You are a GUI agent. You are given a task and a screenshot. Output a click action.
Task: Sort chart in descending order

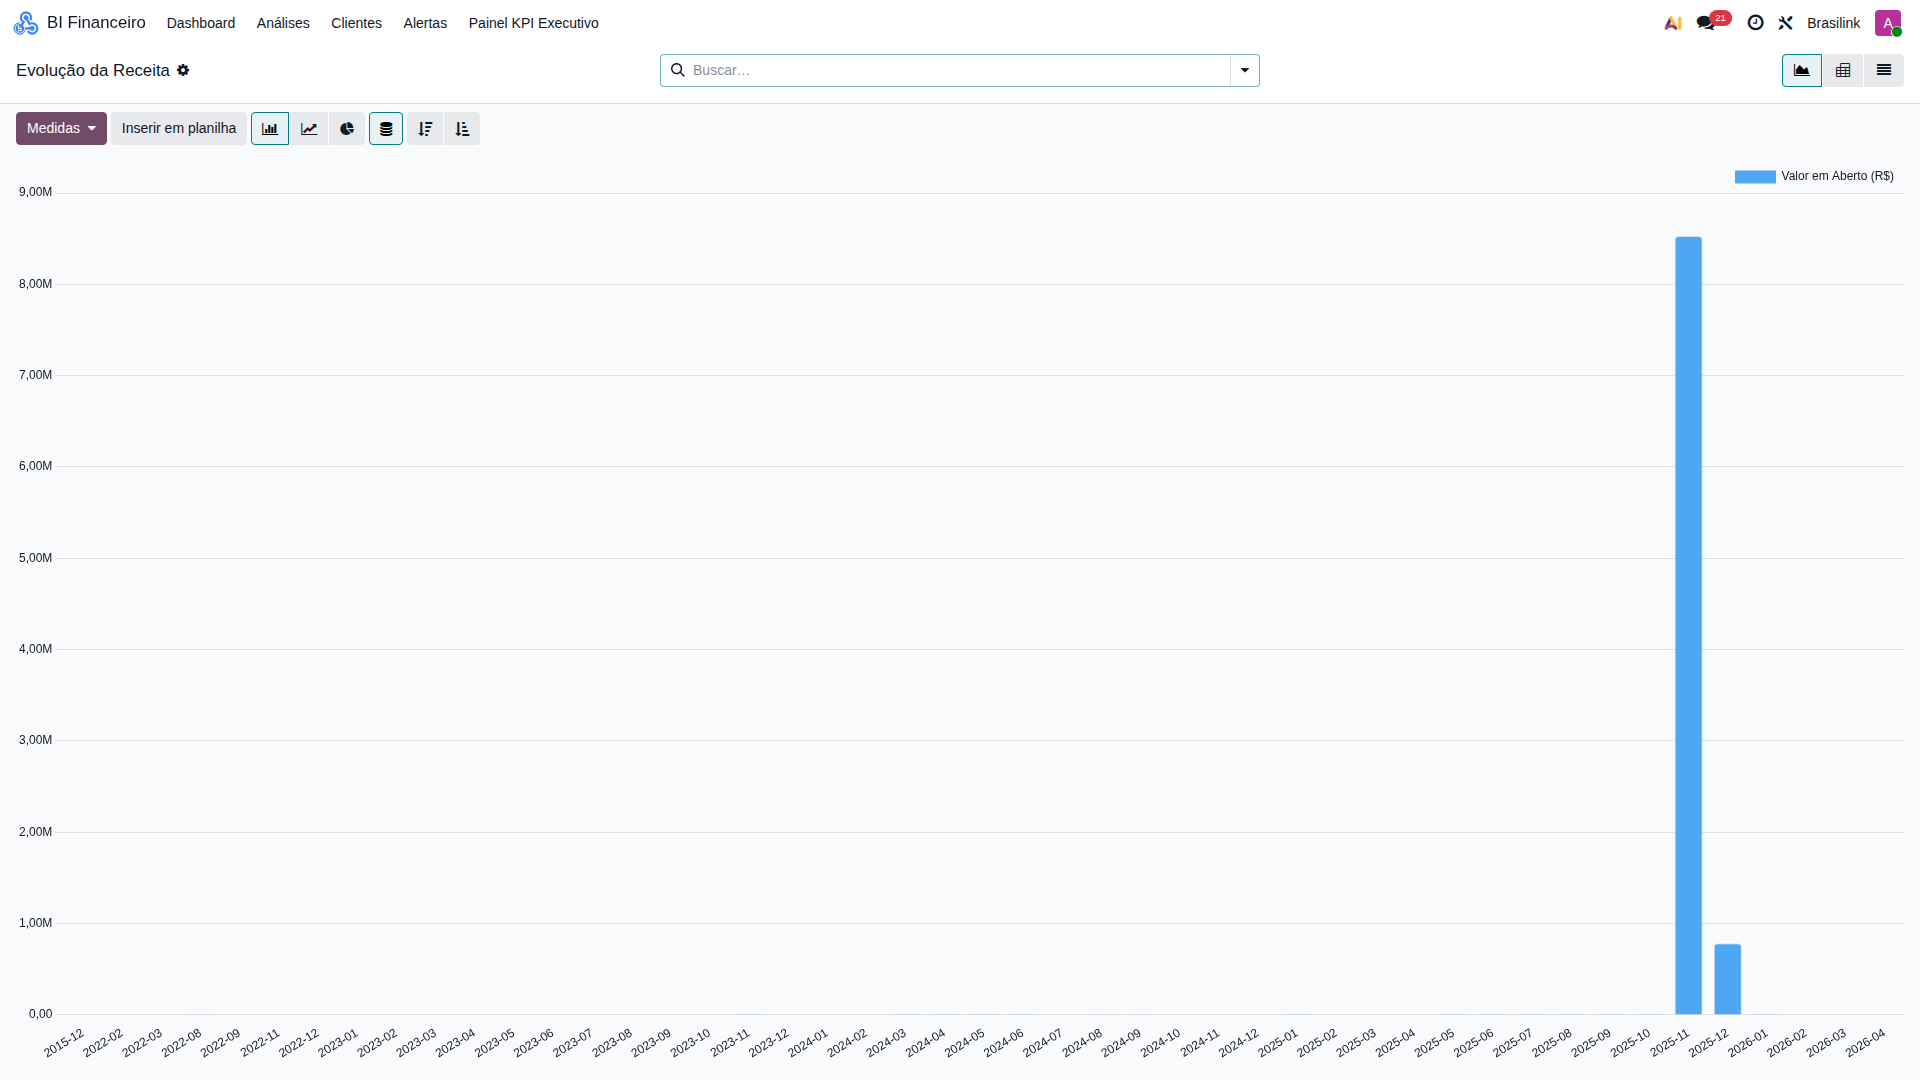[x=425, y=129]
